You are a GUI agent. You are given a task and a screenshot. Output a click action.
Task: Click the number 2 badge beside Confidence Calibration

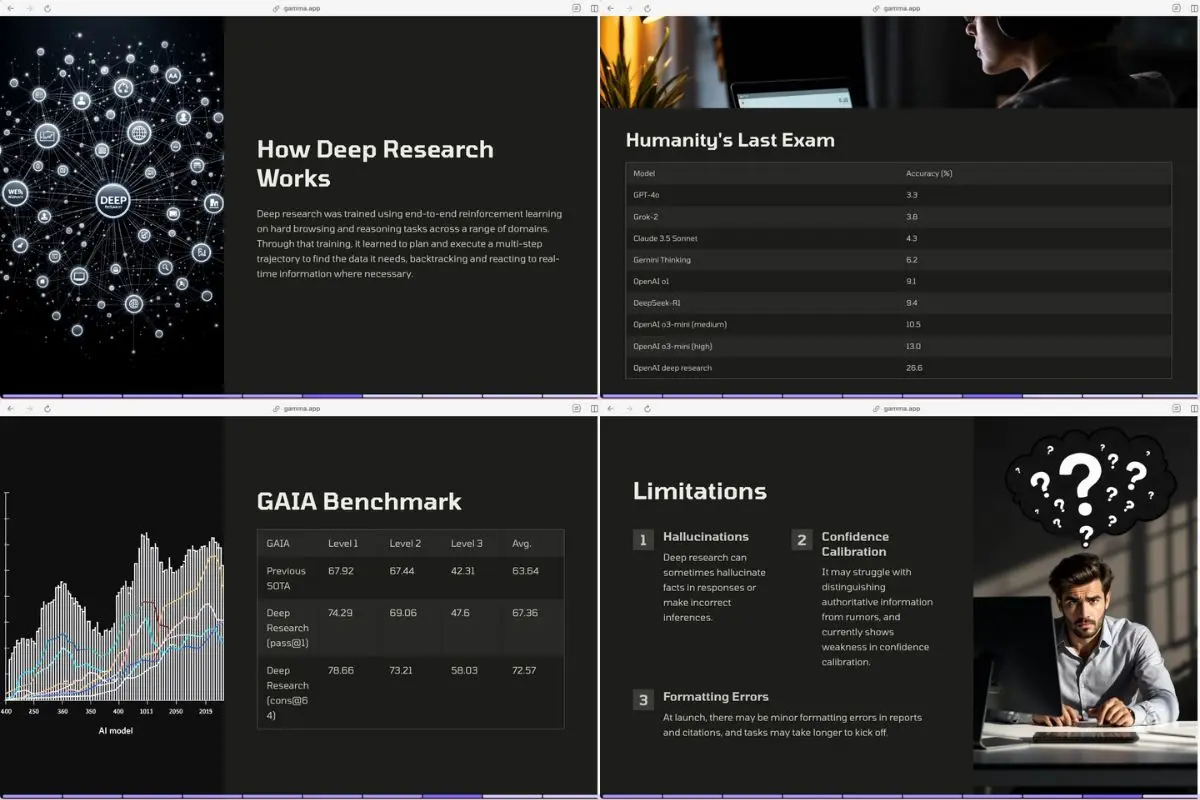tap(802, 540)
